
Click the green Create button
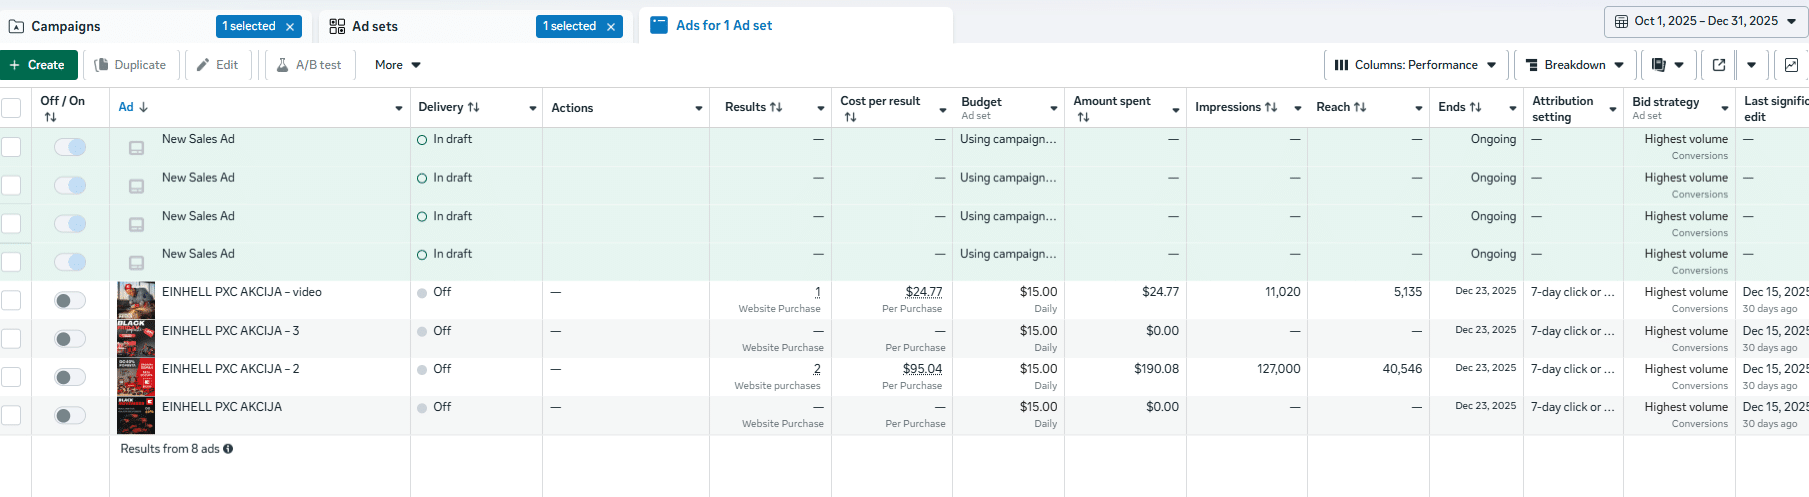click(x=37, y=65)
